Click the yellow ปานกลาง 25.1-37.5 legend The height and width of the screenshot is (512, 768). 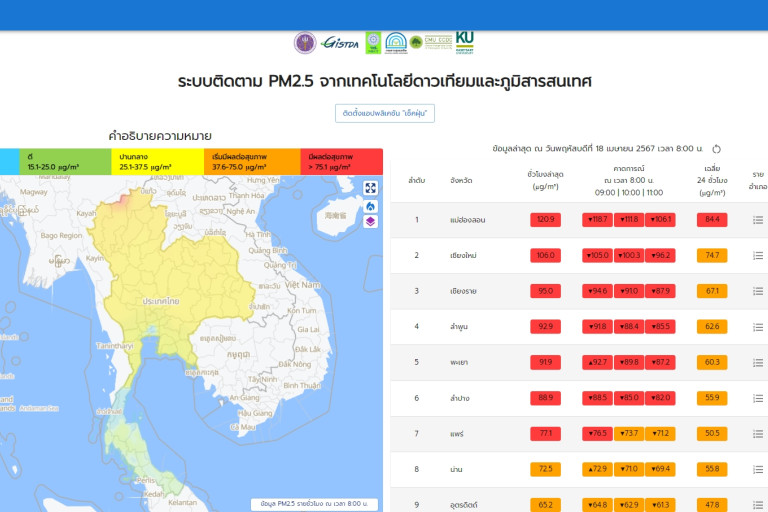pos(159,161)
